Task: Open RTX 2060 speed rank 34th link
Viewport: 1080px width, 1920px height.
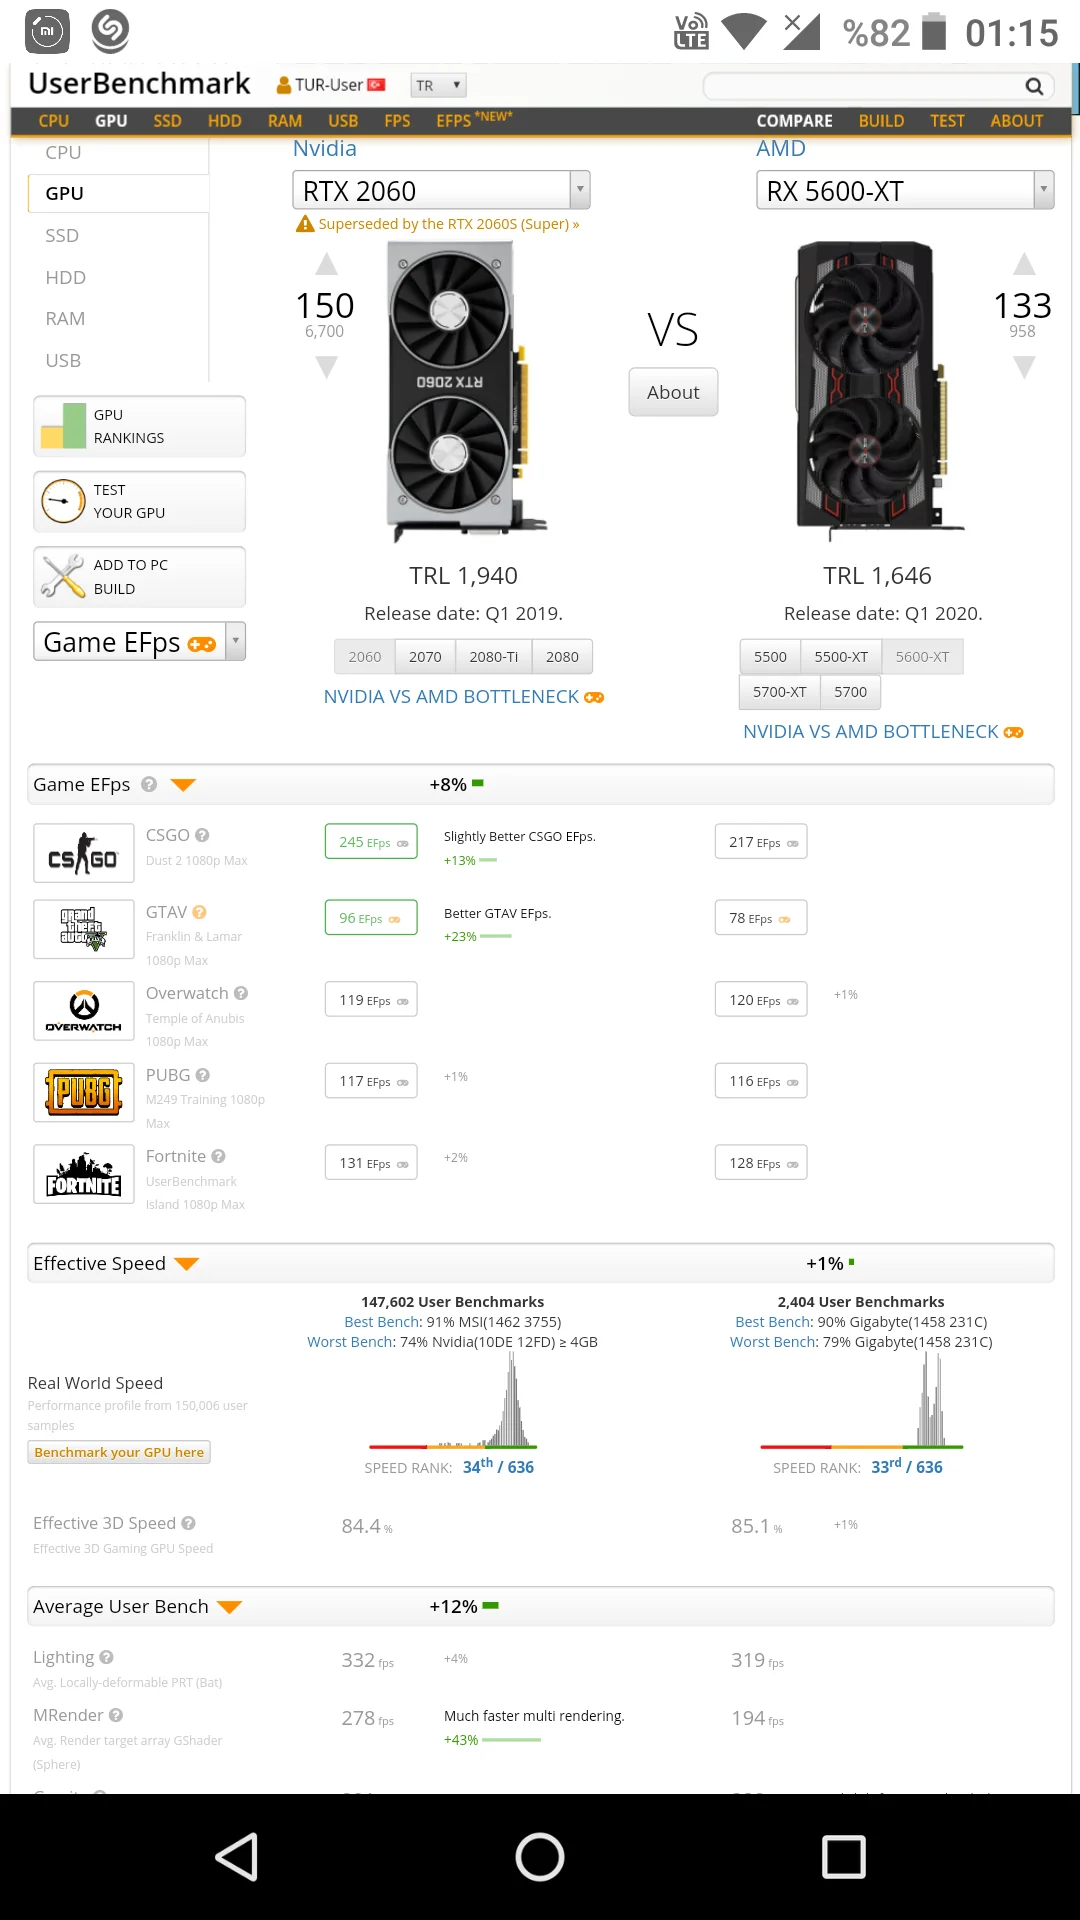Action: (498, 1467)
